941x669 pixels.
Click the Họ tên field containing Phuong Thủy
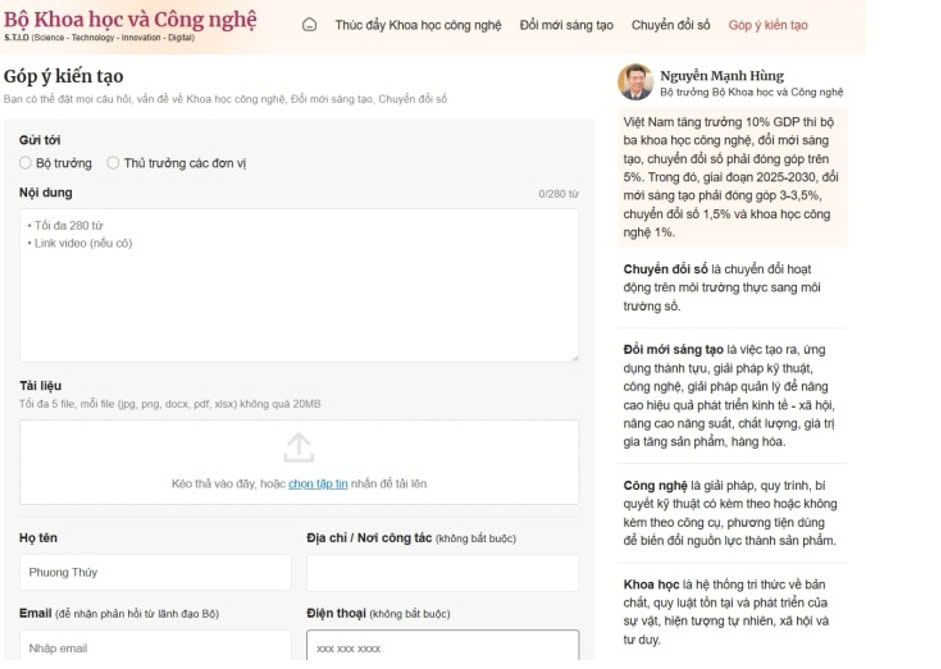[x=155, y=573]
